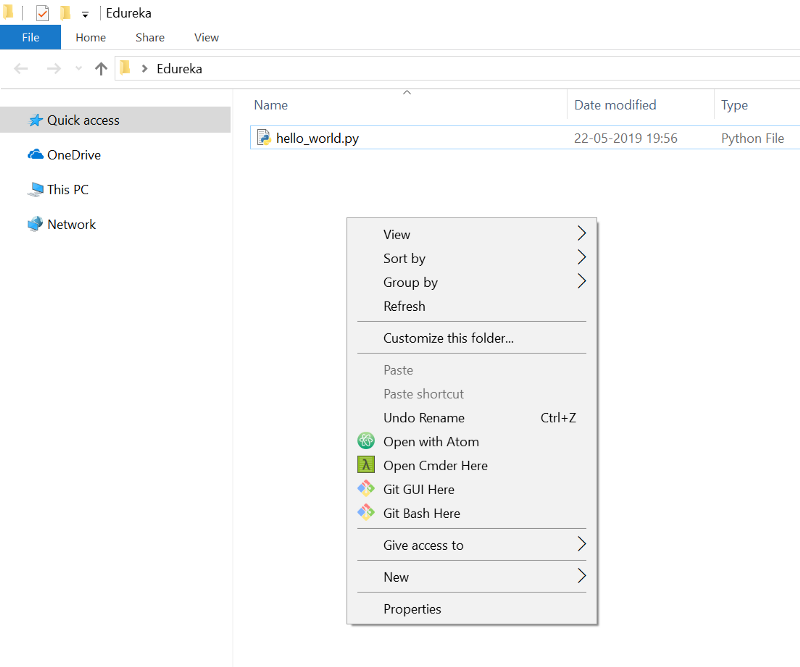Viewport: 800px width, 667px height.
Task: Expand the View submenu arrow
Action: (x=581, y=234)
